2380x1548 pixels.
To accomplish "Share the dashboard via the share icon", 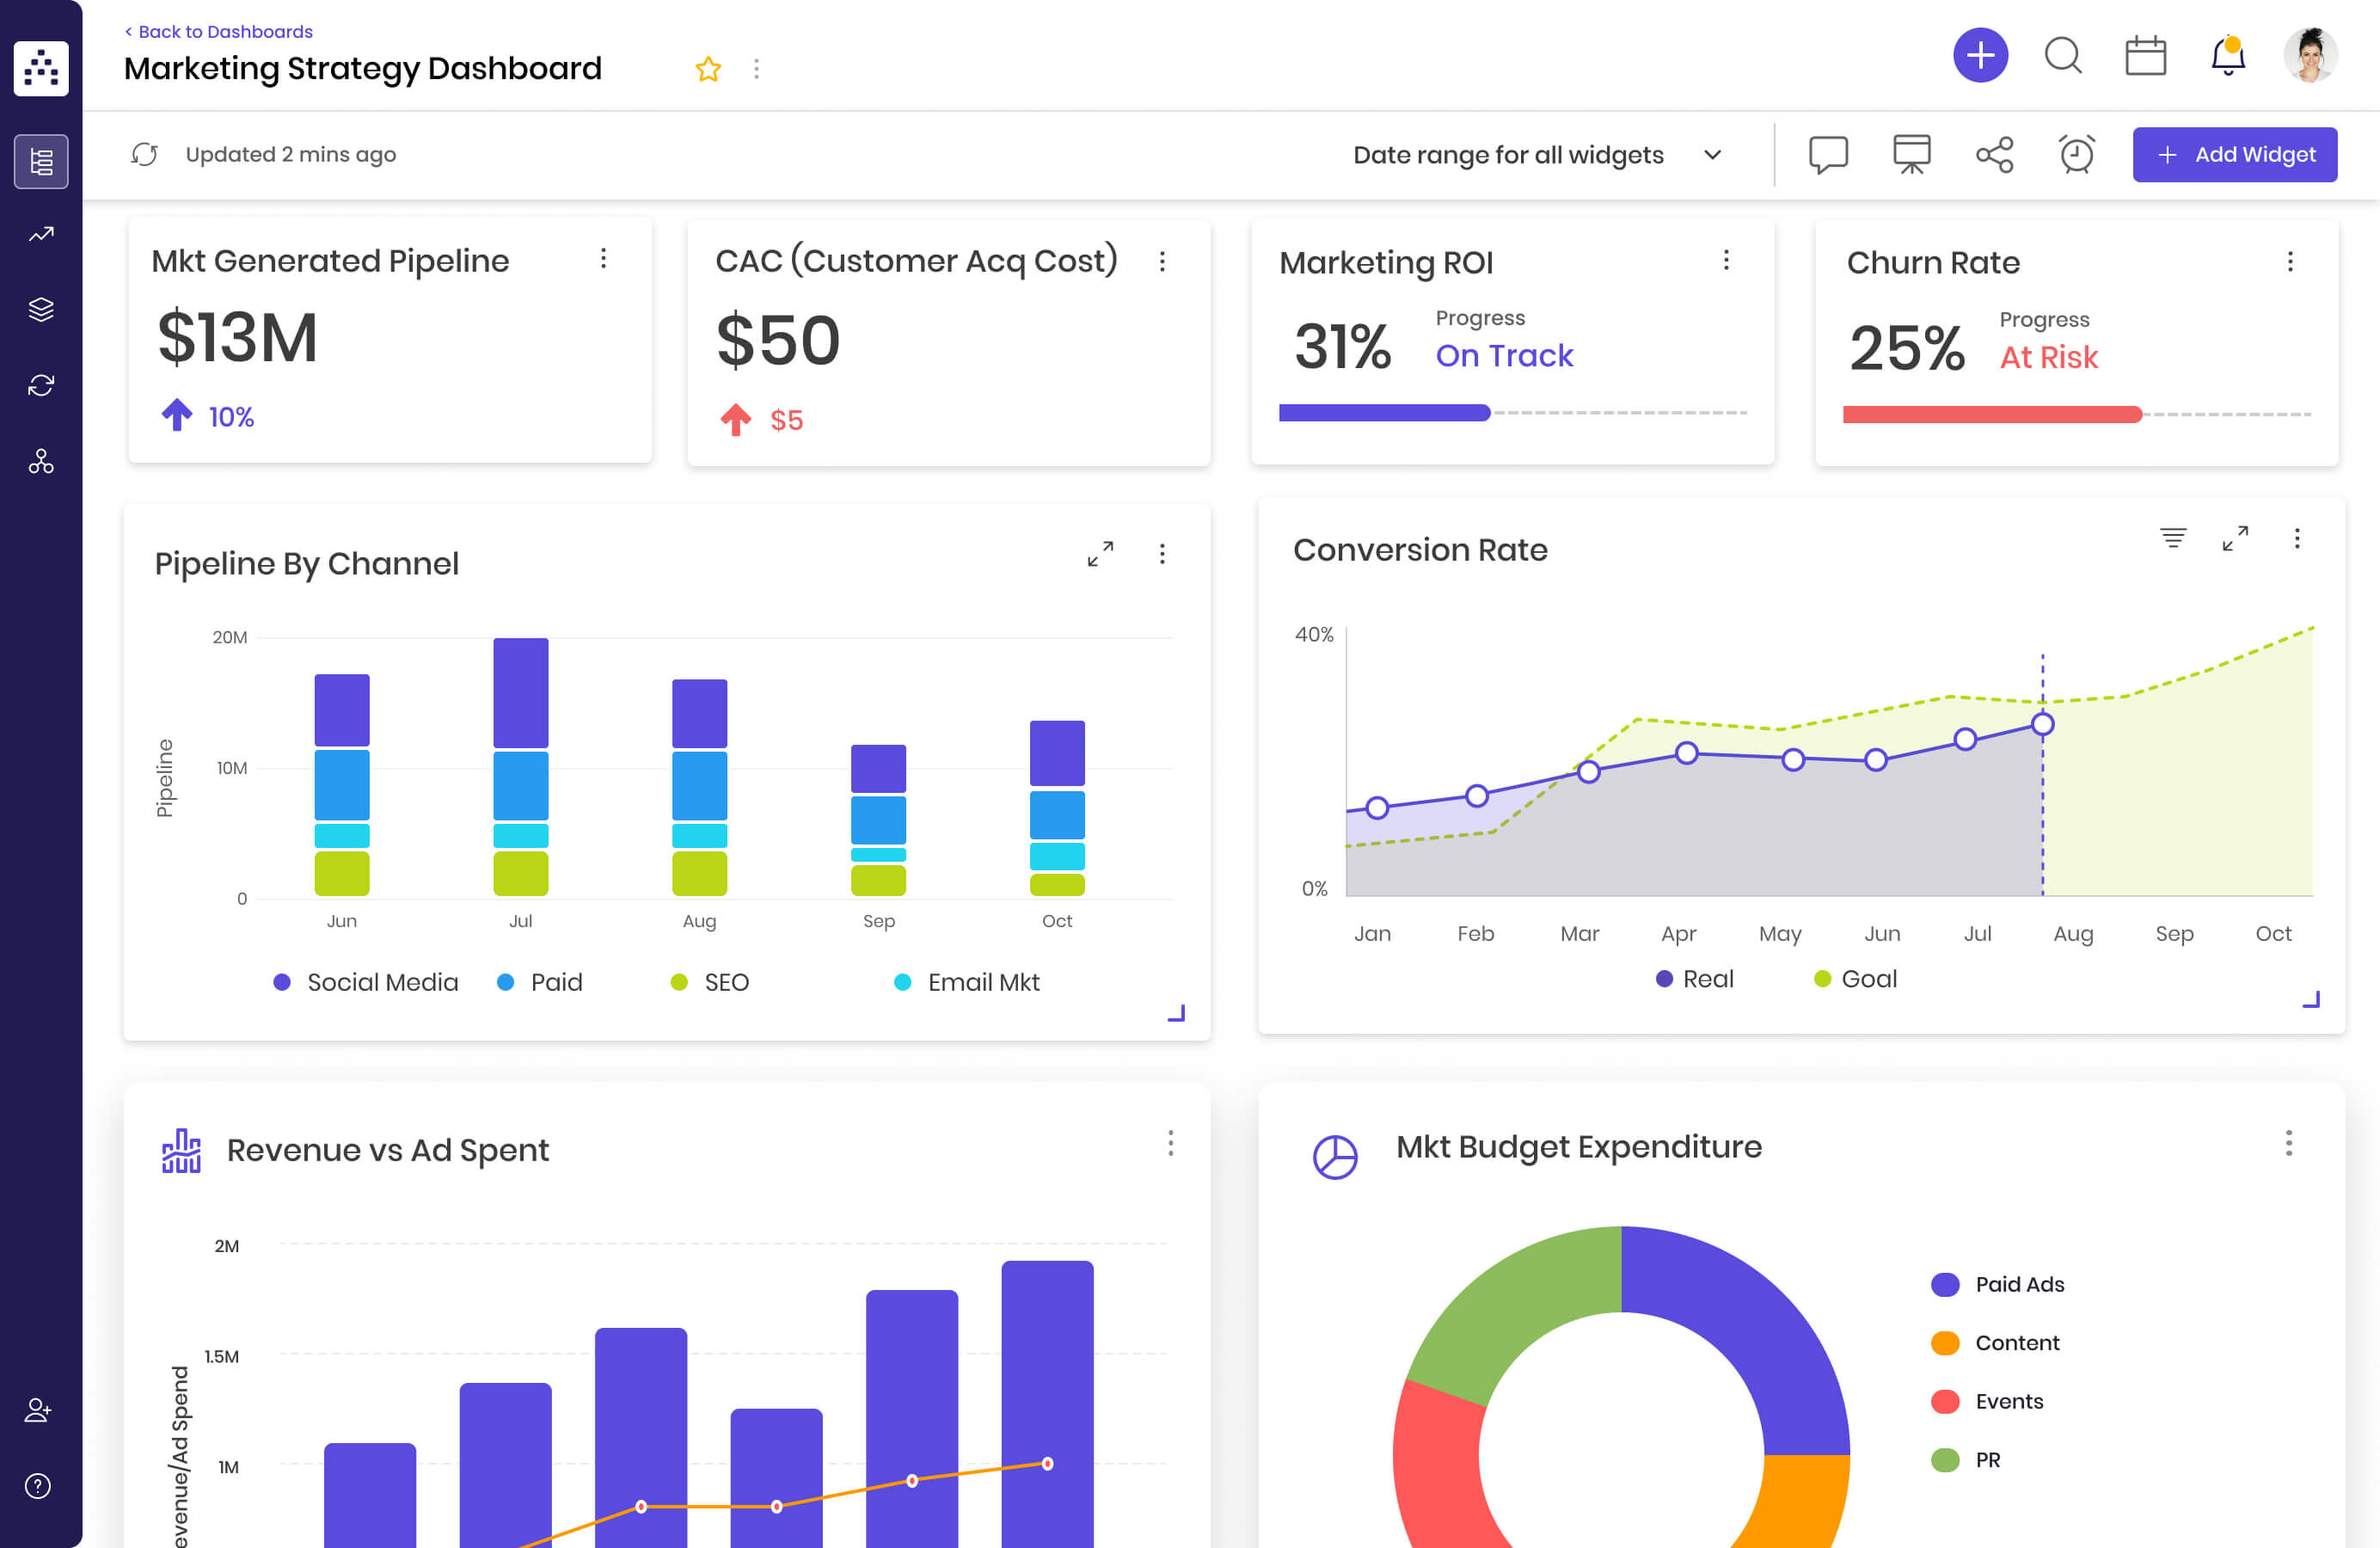I will 1993,154.
